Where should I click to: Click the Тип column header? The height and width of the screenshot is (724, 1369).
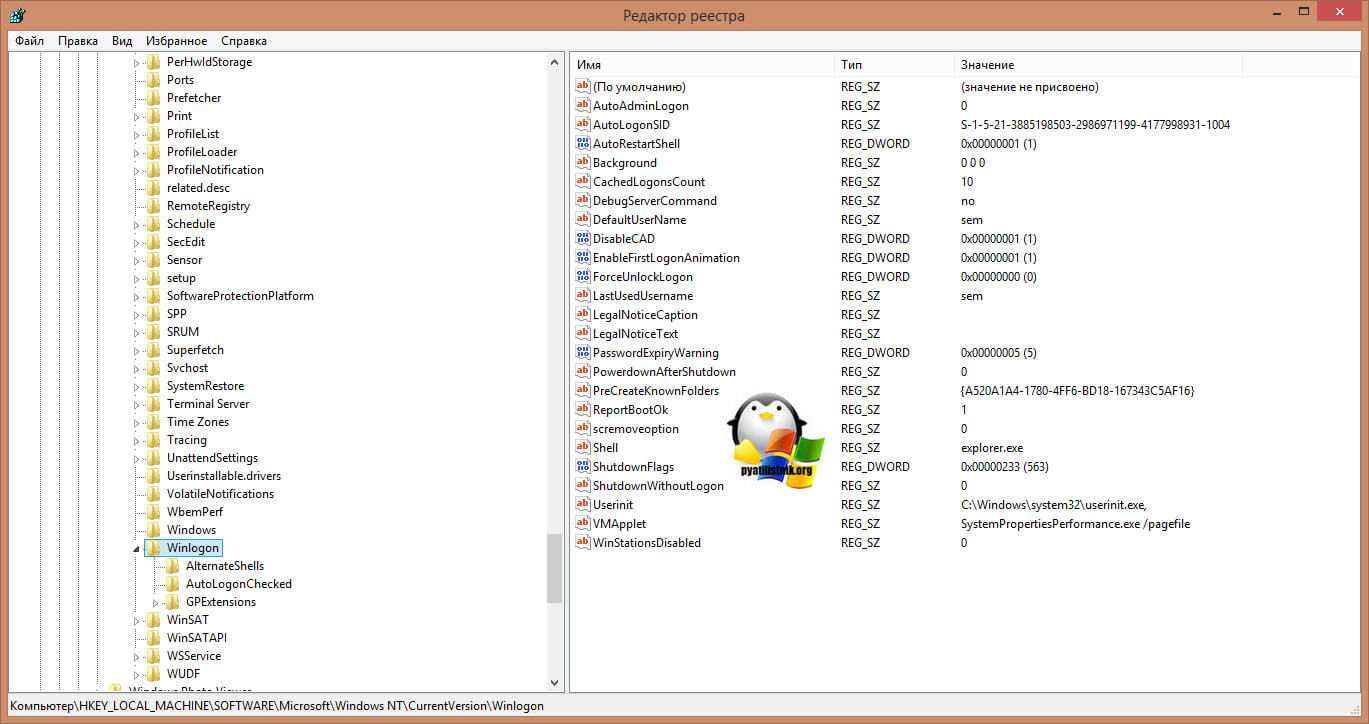tap(892, 65)
